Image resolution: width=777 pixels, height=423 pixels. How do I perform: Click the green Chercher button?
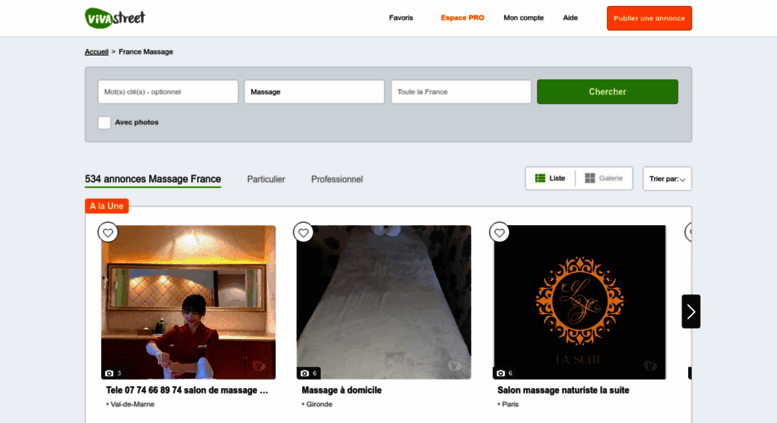click(608, 92)
